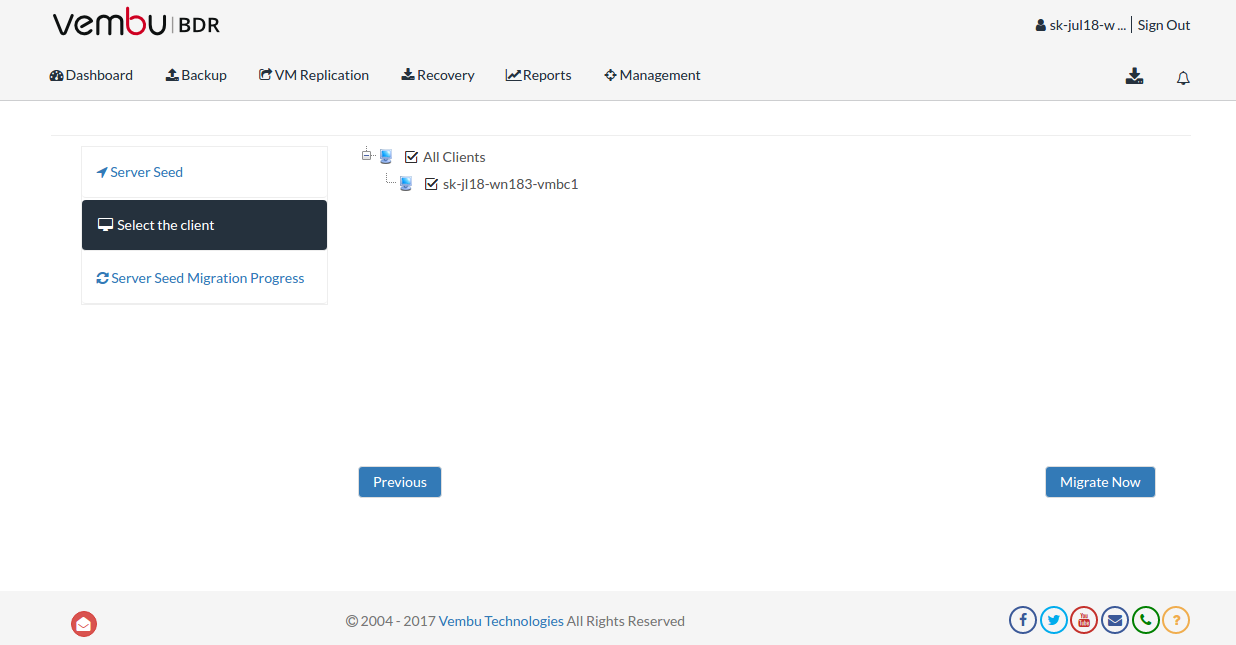This screenshot has height=645, width=1236.
Task: Click the Previous button
Action: pos(400,482)
